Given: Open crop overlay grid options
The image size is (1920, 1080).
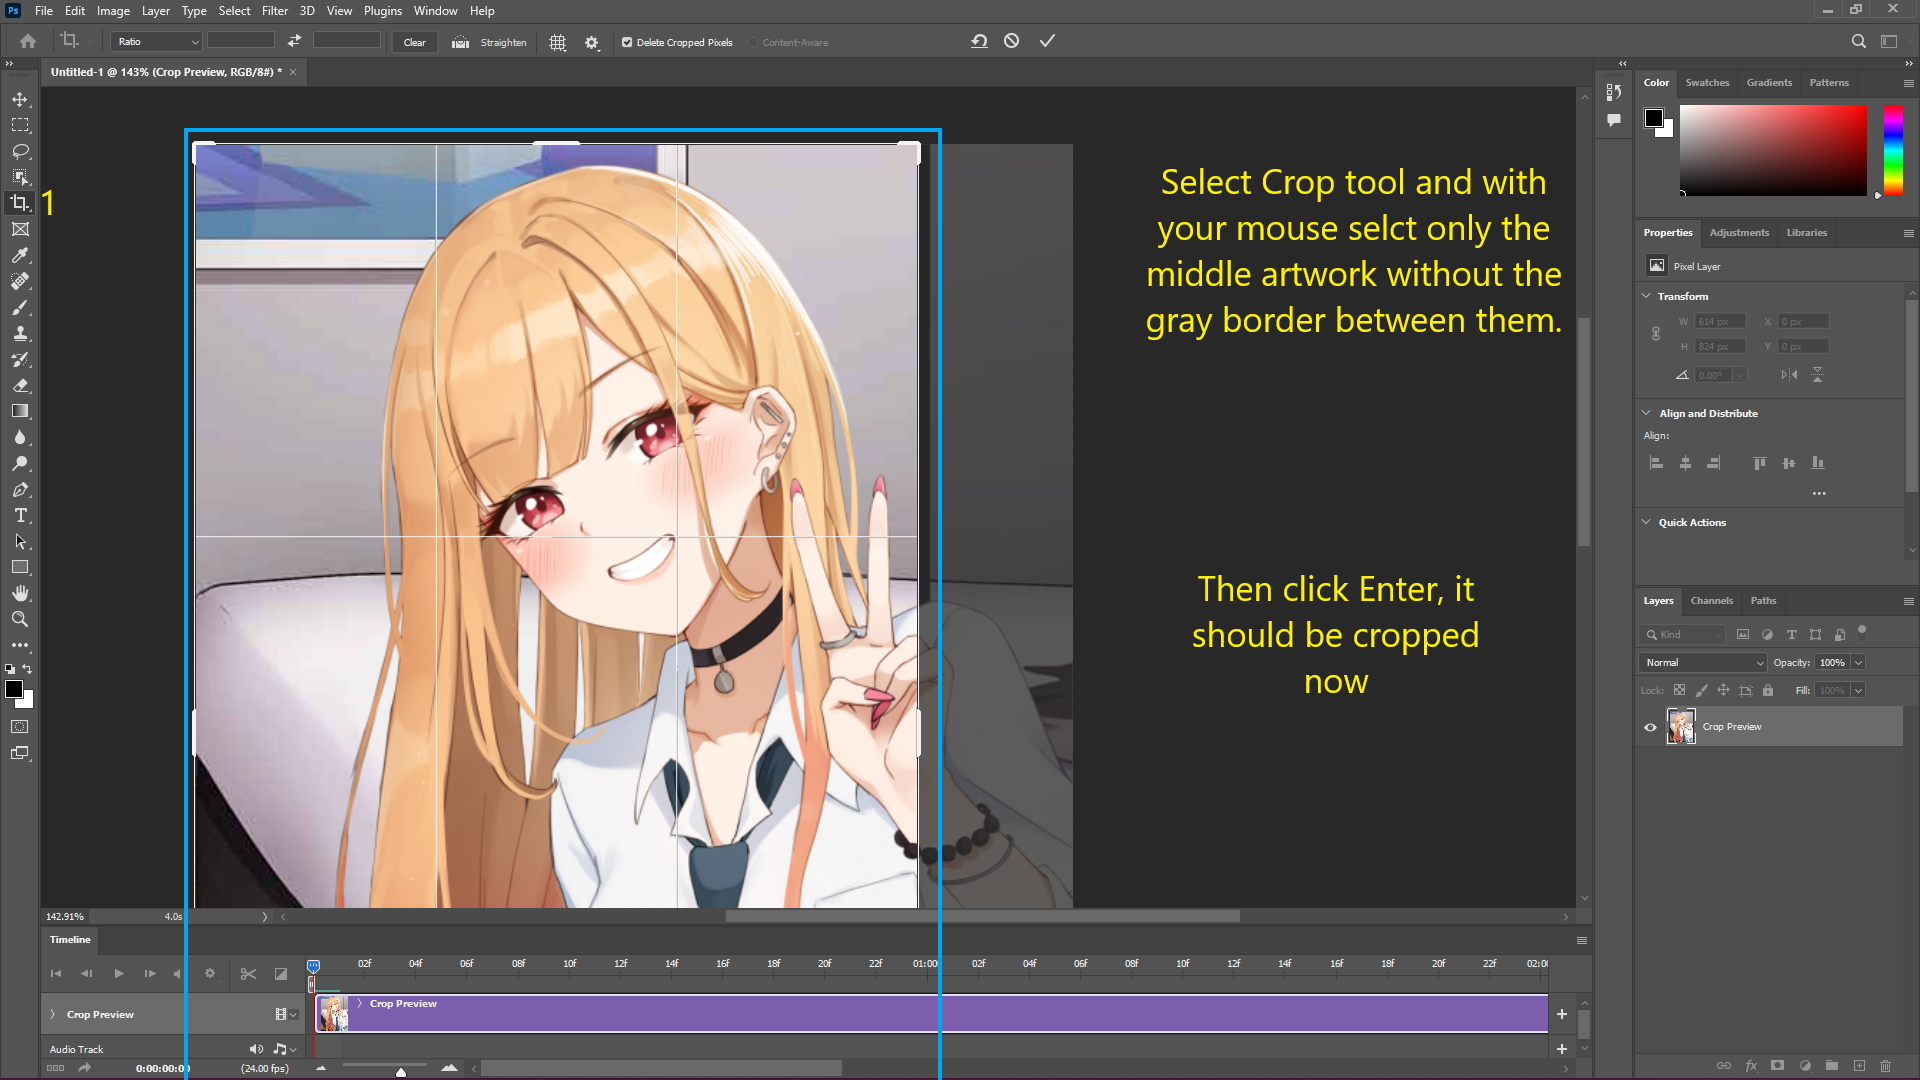Looking at the screenshot, I should pos(558,42).
